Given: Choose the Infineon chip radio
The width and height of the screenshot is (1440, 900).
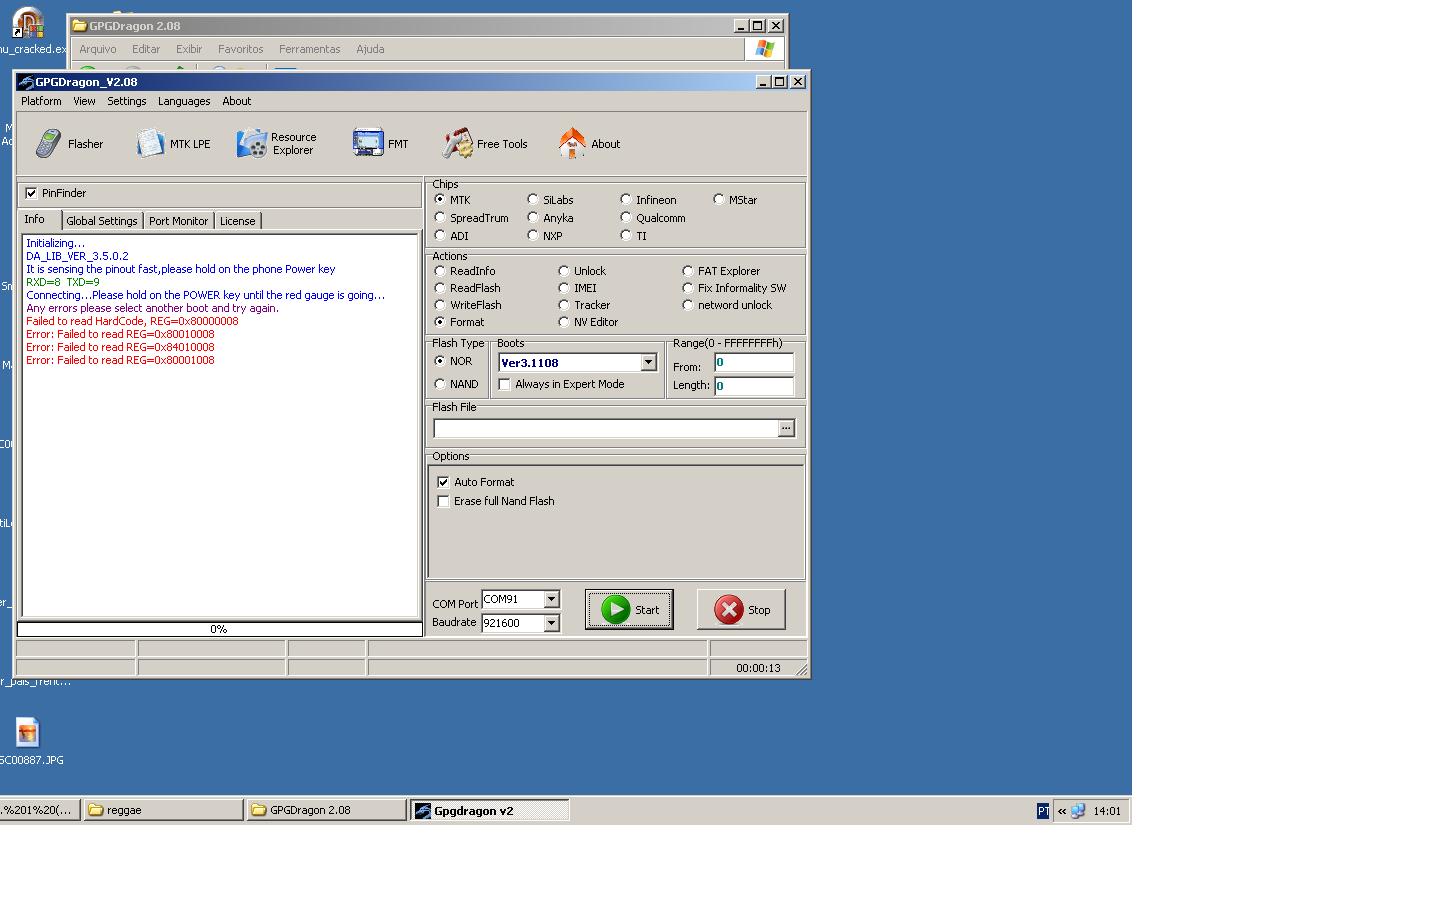Looking at the screenshot, I should (x=626, y=200).
